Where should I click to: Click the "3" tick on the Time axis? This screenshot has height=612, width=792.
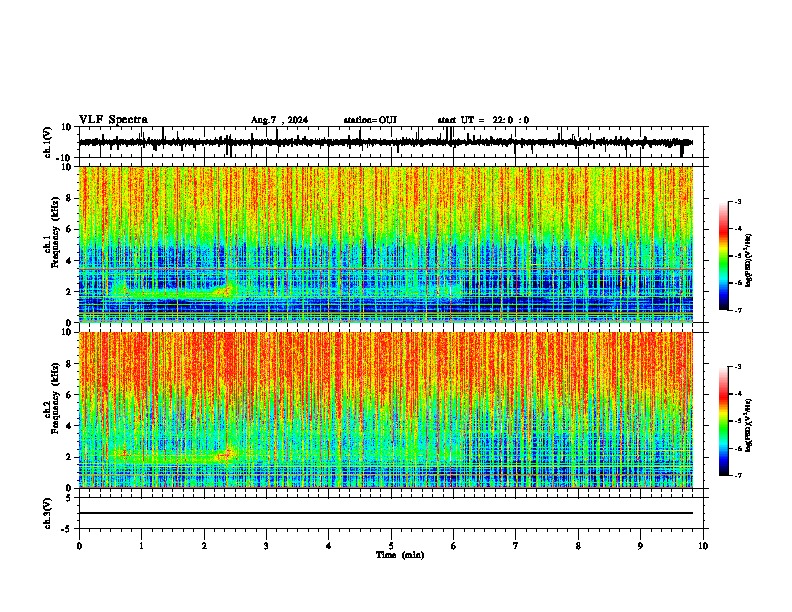pos(266,546)
